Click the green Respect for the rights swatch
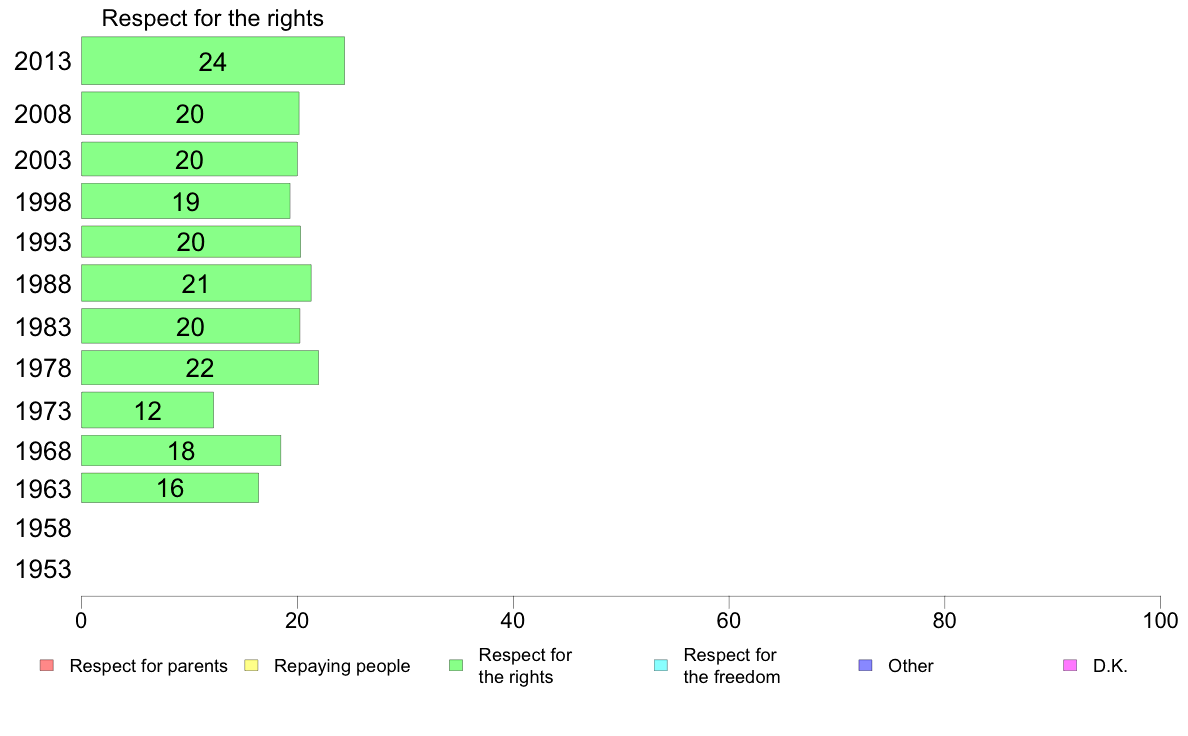Viewport: 1188px width, 736px height. click(x=456, y=666)
